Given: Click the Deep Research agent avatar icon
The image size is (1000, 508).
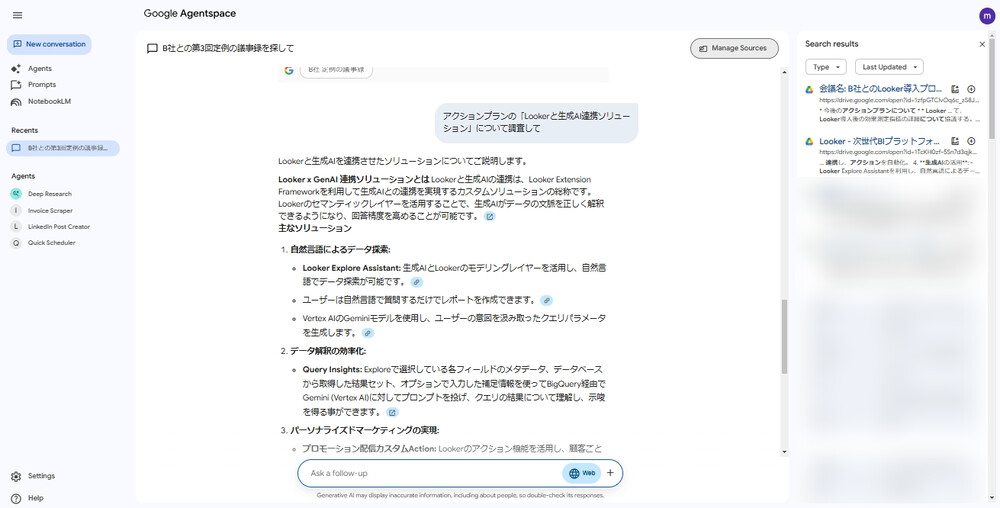Looking at the screenshot, I should pos(16,194).
